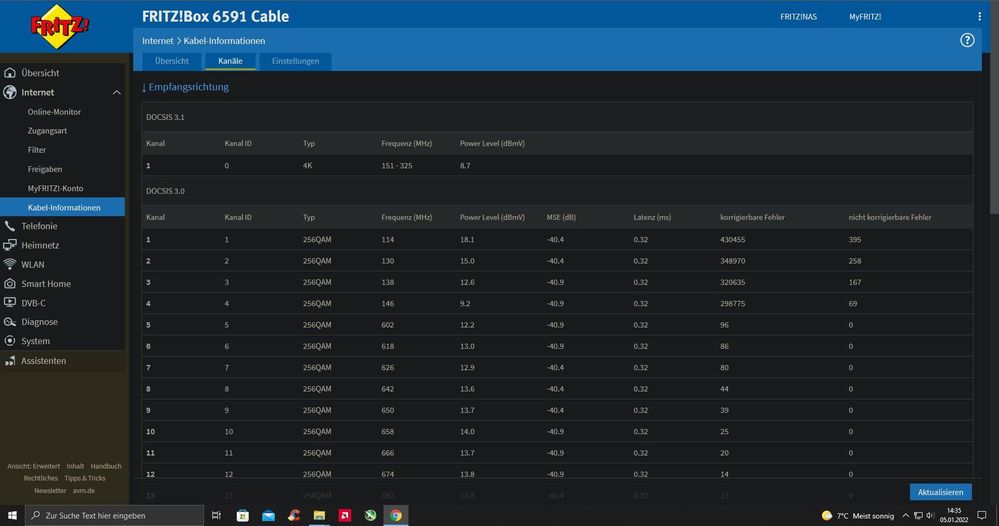Click the Power Level value 18.1
Screen dimensions: 999x526
click(x=467, y=239)
